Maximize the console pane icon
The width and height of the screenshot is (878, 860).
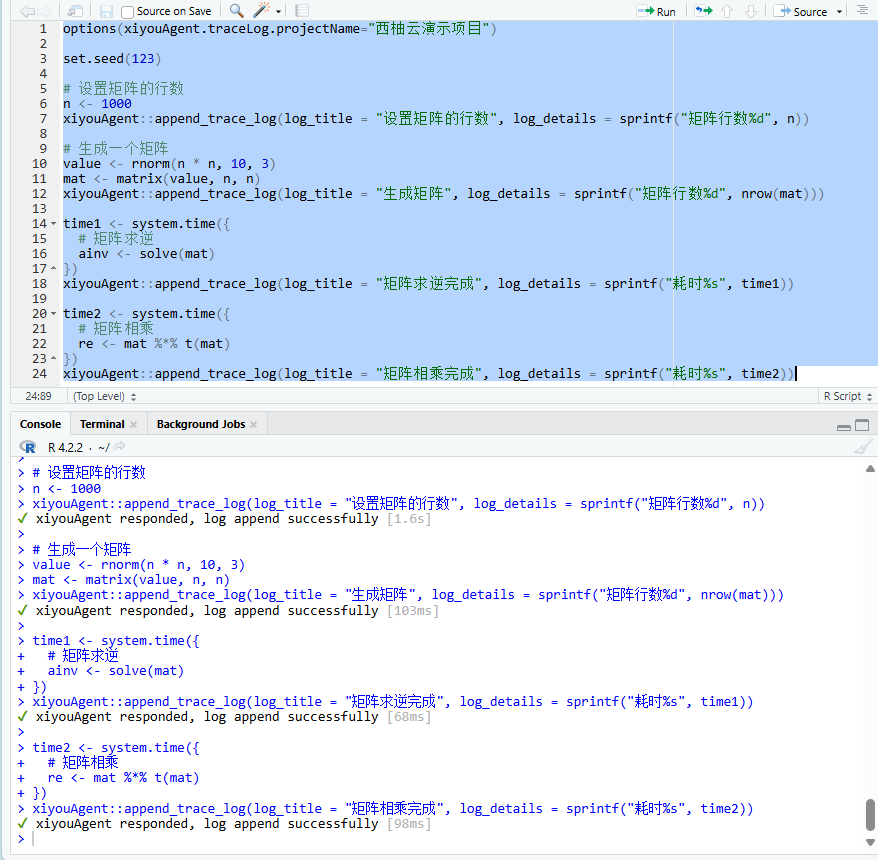(x=862, y=425)
